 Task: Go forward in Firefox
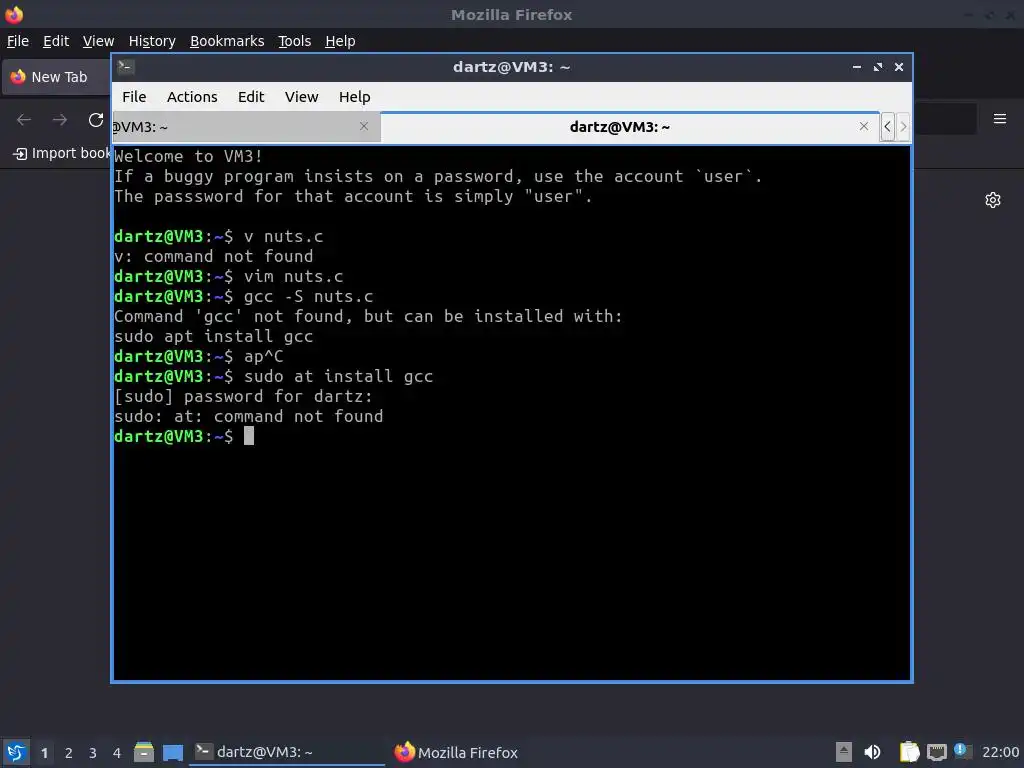point(59,120)
